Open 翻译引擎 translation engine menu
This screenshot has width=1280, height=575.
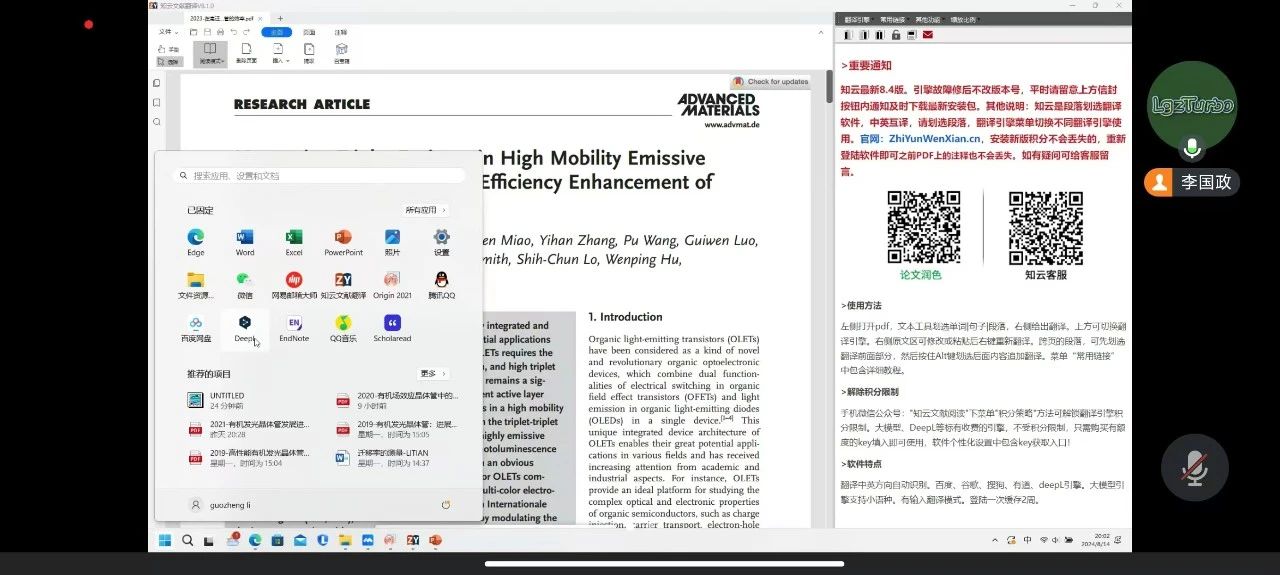tap(857, 19)
